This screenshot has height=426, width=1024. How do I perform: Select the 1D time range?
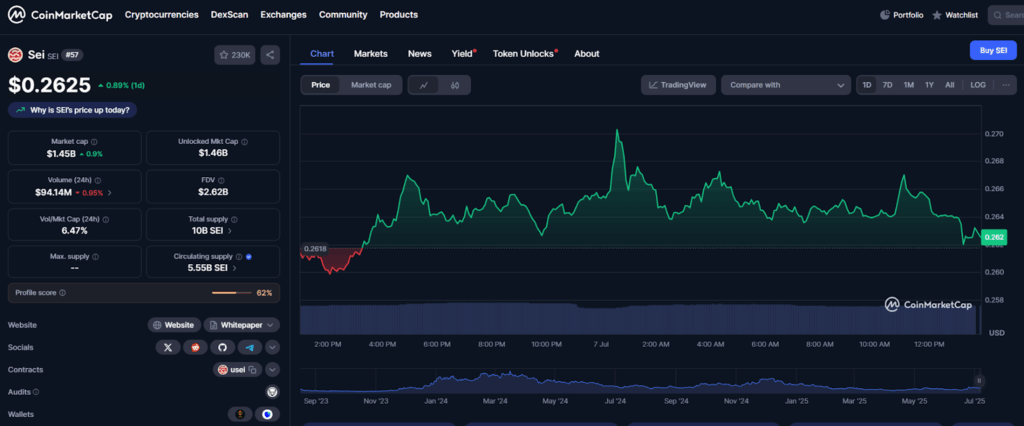click(867, 85)
